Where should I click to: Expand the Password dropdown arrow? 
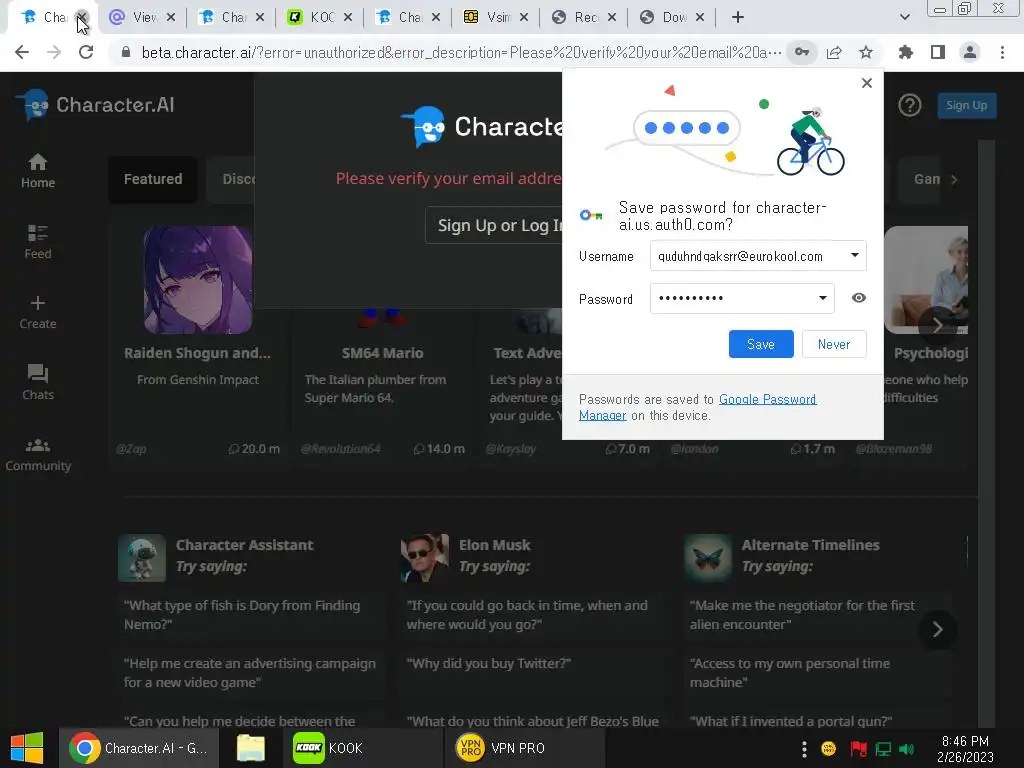(823, 298)
